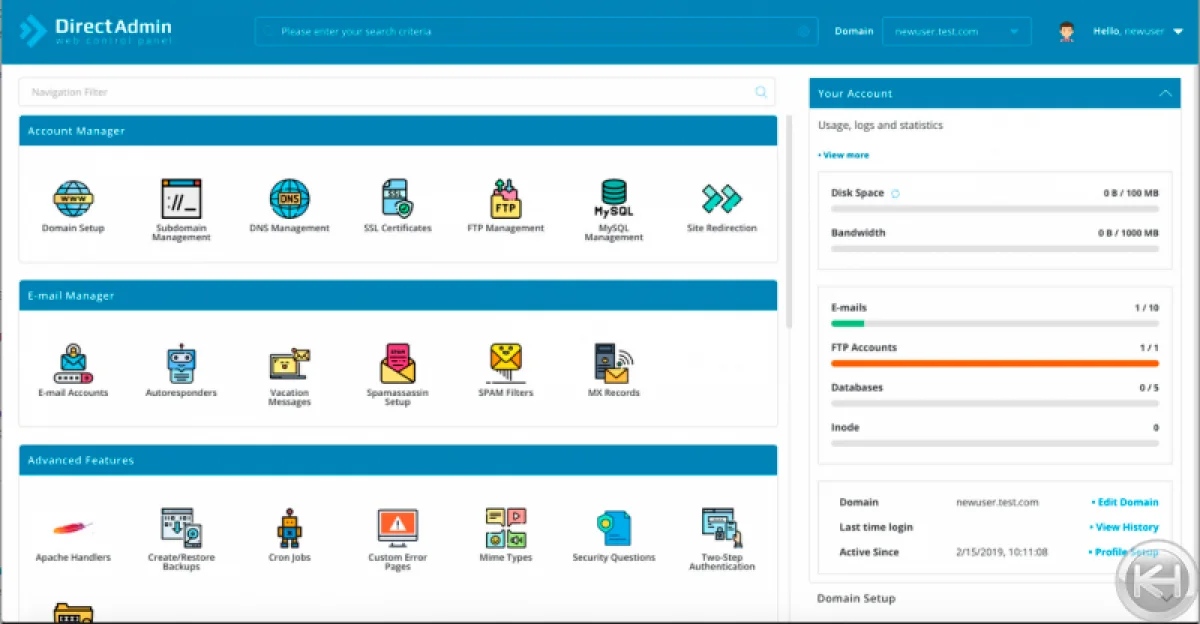This screenshot has width=1200, height=624.
Task: Click the DNS Management icon
Action: pyautogui.click(x=289, y=200)
